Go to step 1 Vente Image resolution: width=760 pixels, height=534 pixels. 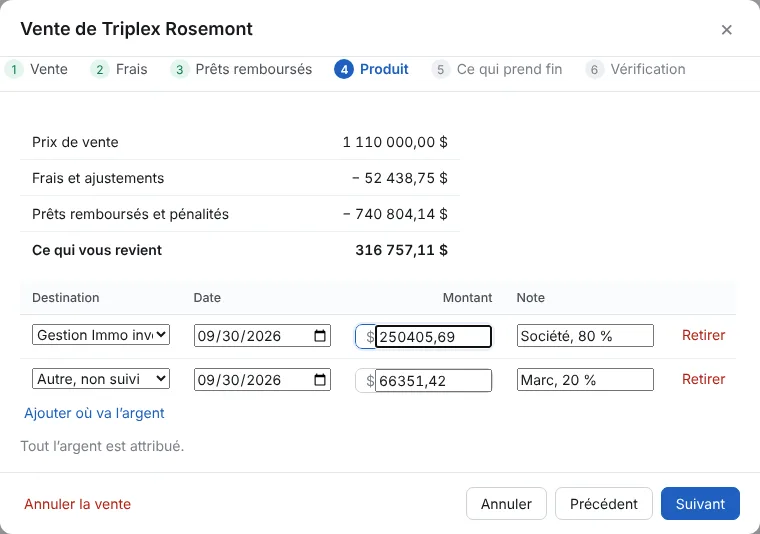(x=36, y=69)
